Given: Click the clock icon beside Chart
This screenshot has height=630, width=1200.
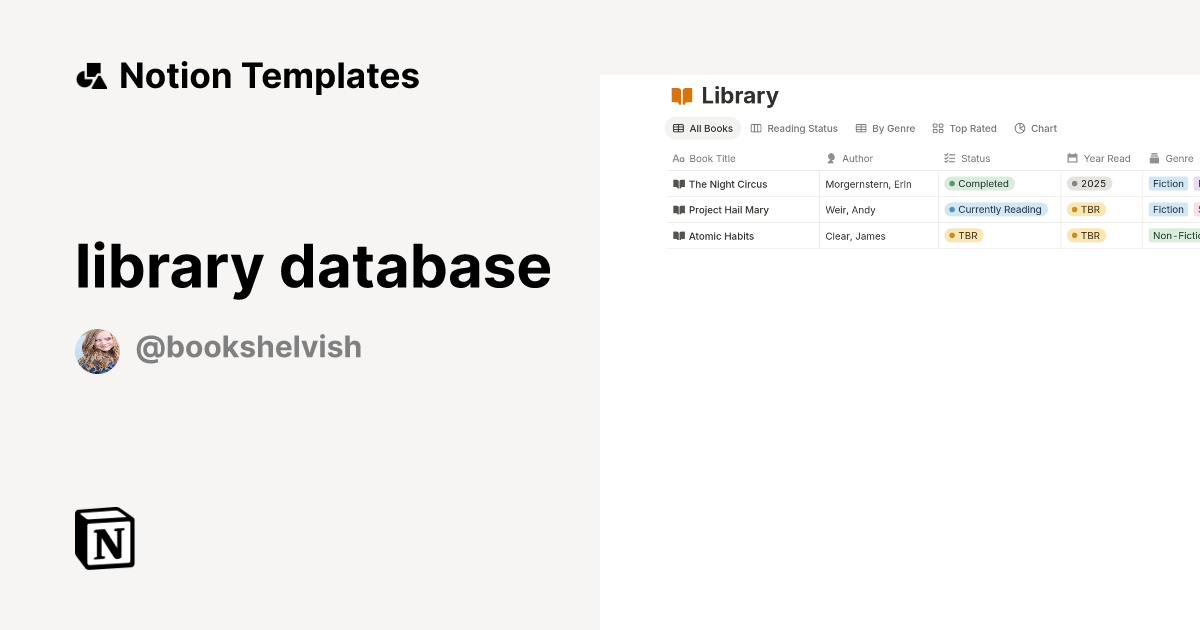Looking at the screenshot, I should point(1021,128).
